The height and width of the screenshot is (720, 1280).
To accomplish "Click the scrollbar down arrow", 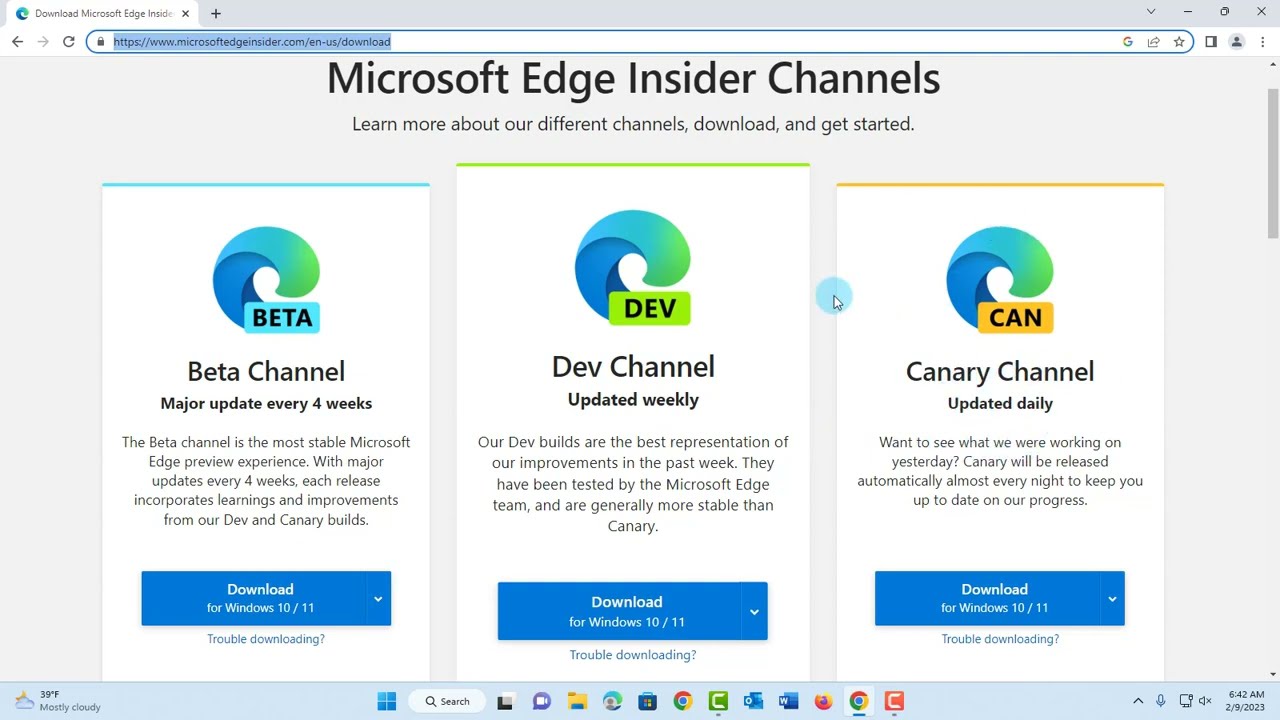I will pyautogui.click(x=1272, y=674).
